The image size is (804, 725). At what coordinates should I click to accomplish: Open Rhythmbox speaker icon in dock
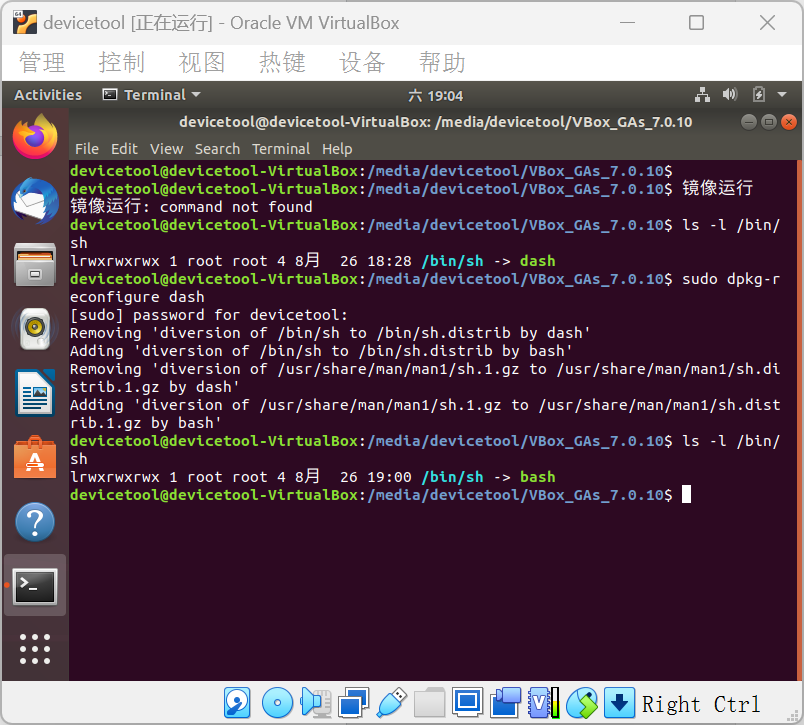click(35, 329)
